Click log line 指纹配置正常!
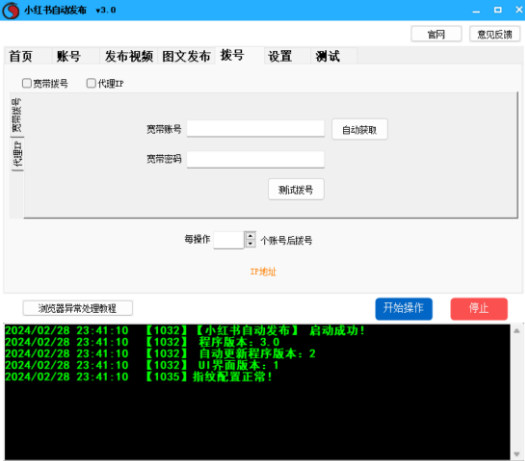This screenshot has width=525, height=461. click(139, 377)
